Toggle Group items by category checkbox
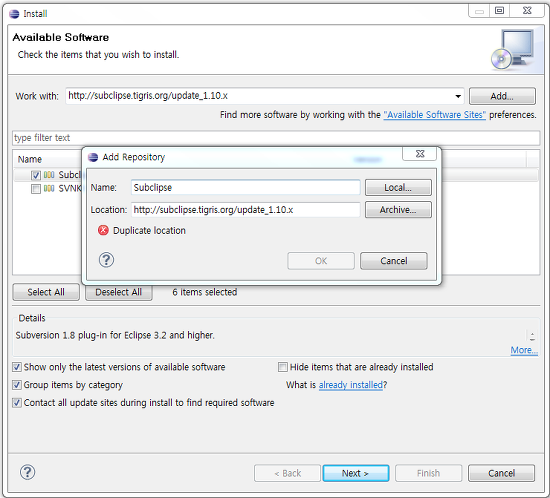Screen dimensions: 550x498 click(x=17, y=385)
